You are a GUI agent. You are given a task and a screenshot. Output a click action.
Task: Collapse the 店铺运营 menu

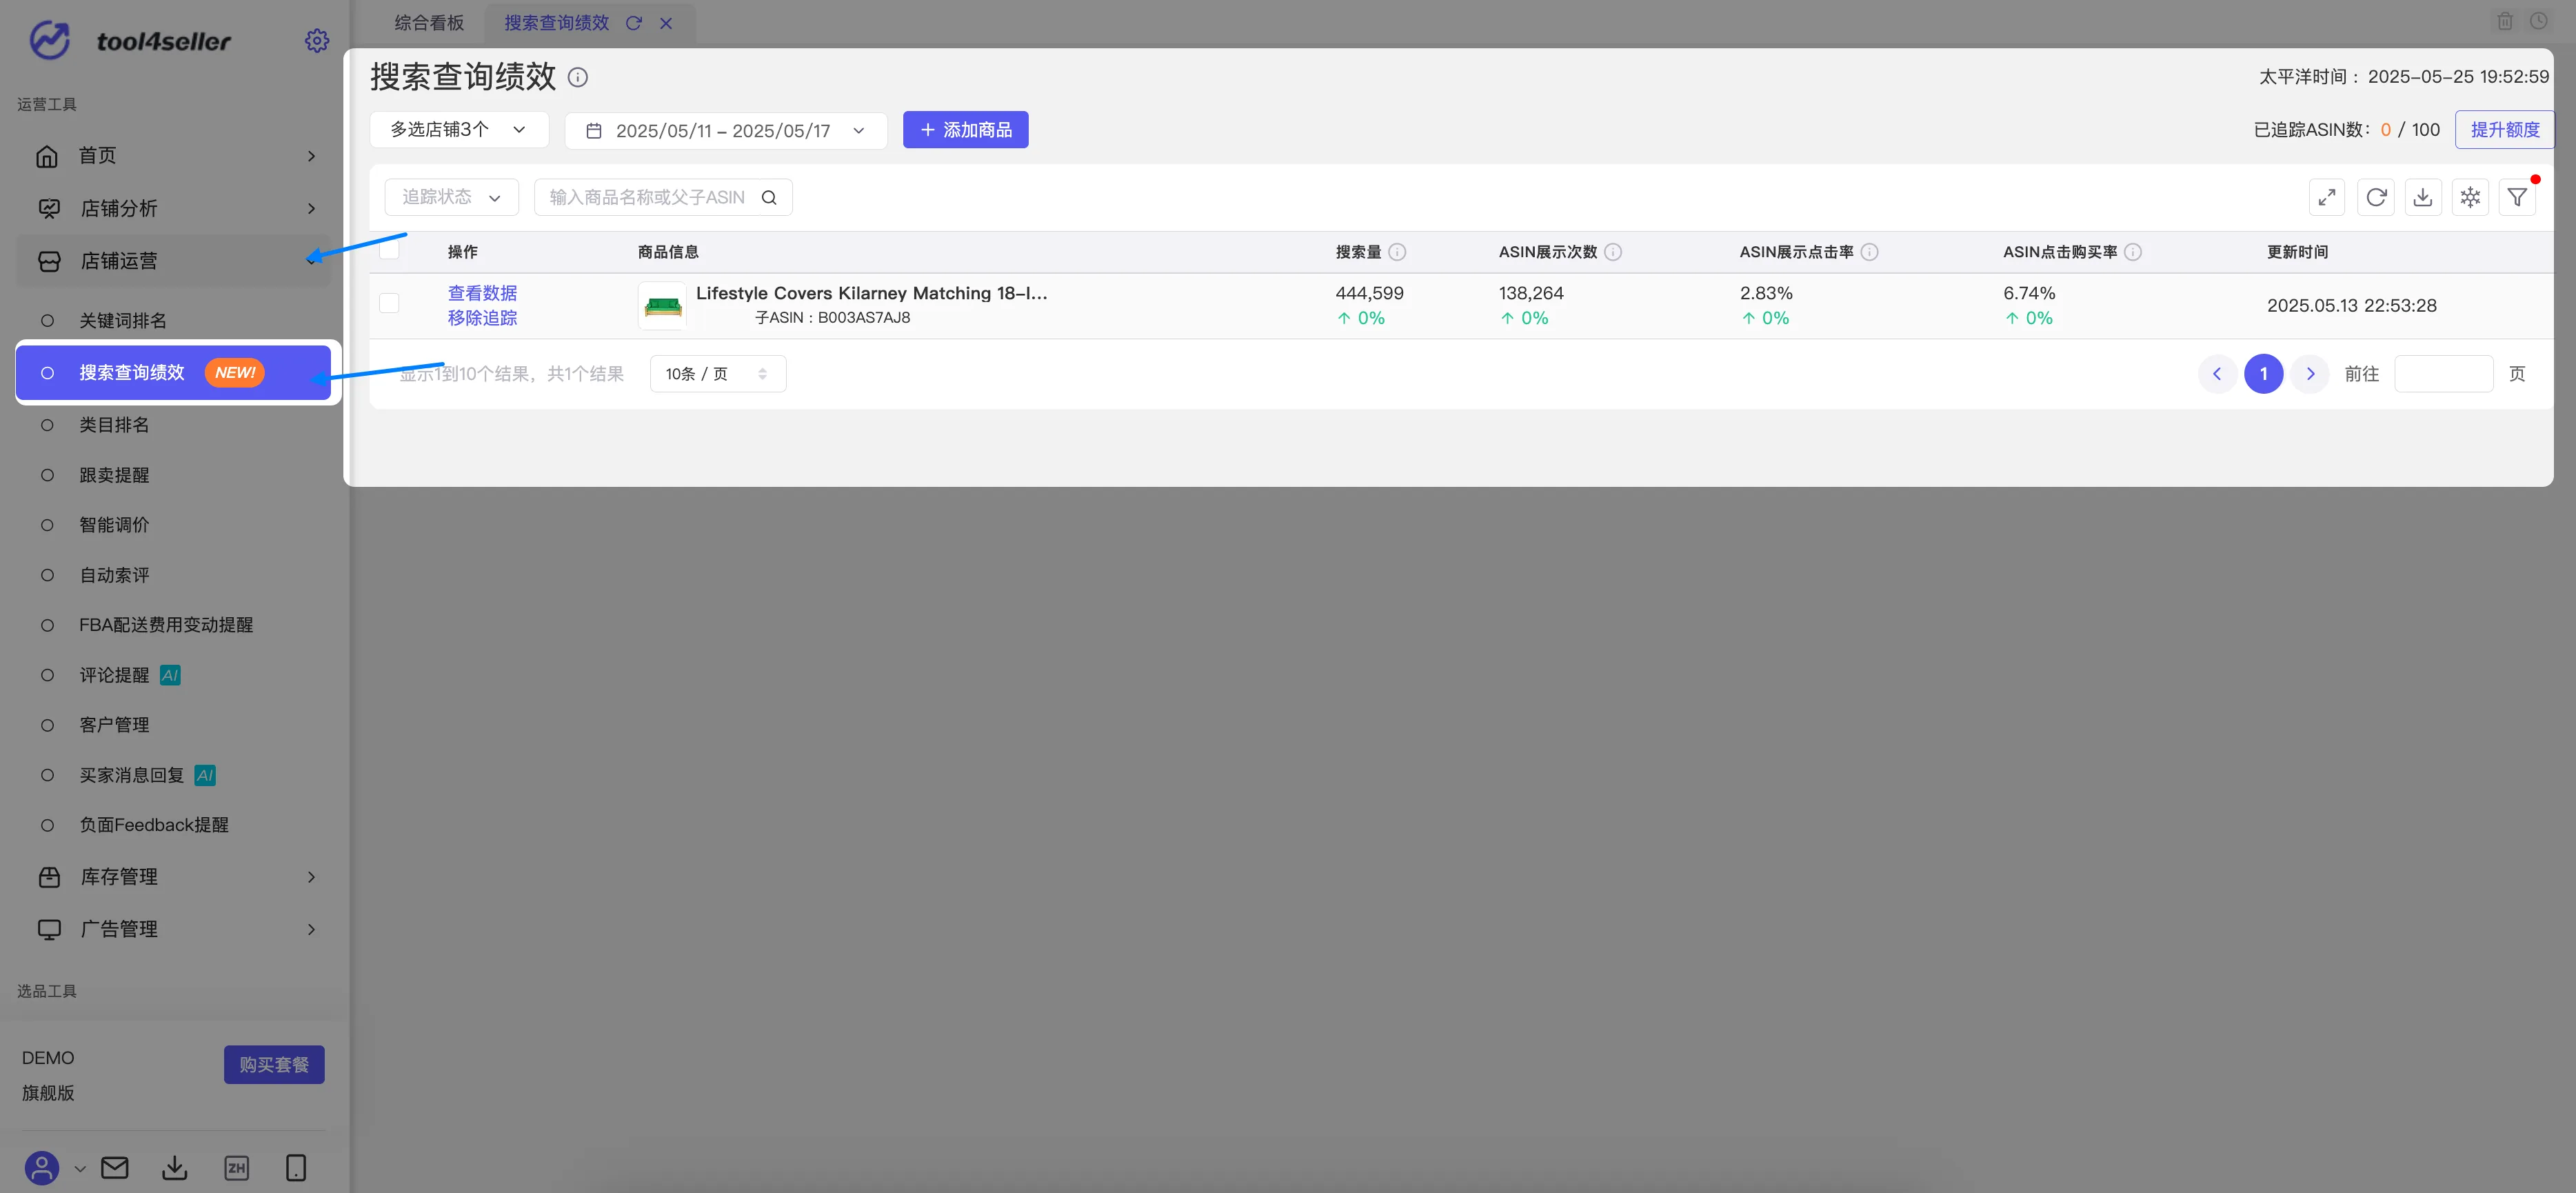[173, 261]
